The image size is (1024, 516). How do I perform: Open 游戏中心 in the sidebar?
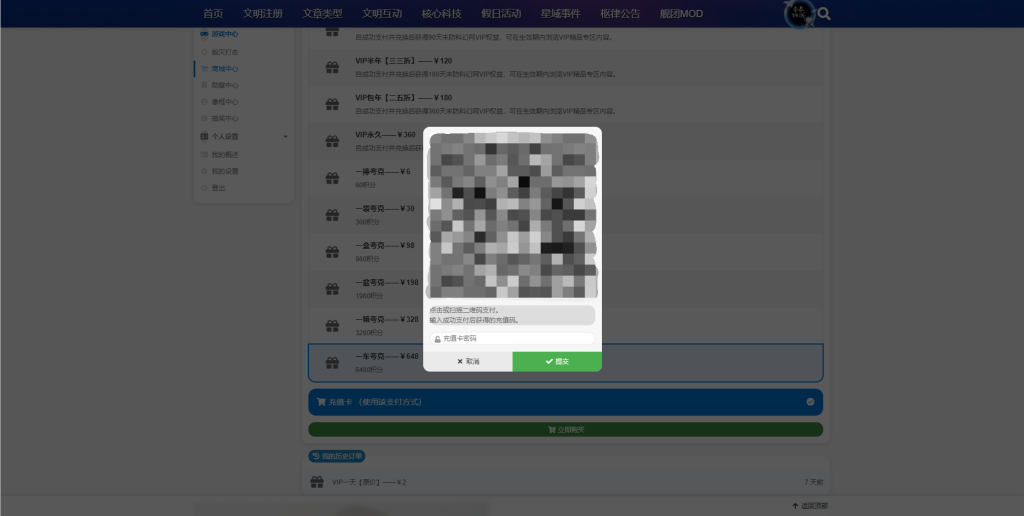tap(225, 34)
